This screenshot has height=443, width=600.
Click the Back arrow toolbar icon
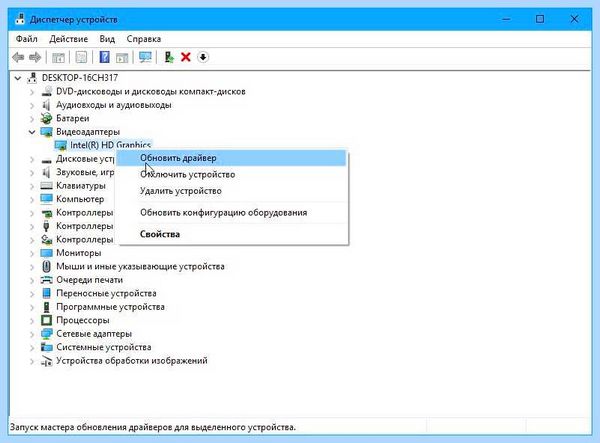pyautogui.click(x=18, y=57)
